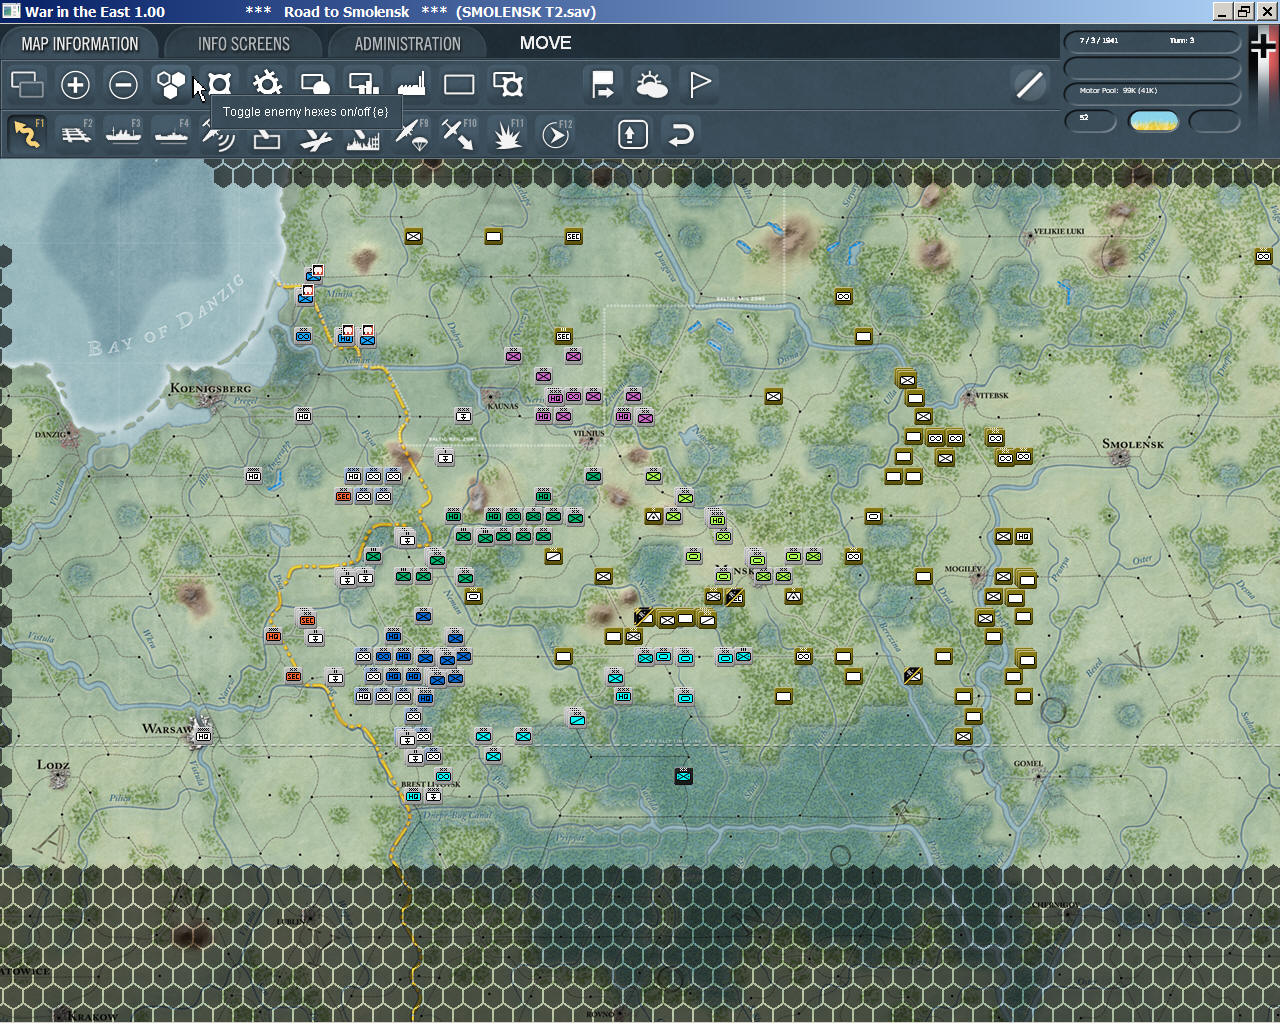
Task: Click the 52 value field
Action: 1091,121
